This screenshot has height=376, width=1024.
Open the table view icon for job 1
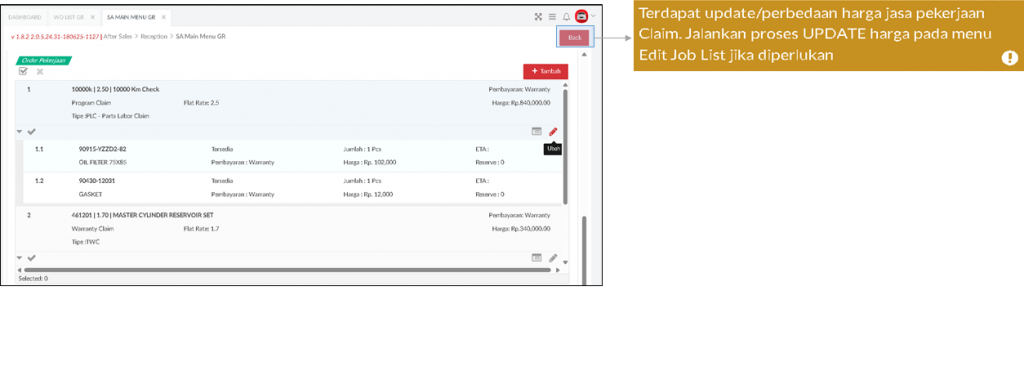[x=536, y=131]
